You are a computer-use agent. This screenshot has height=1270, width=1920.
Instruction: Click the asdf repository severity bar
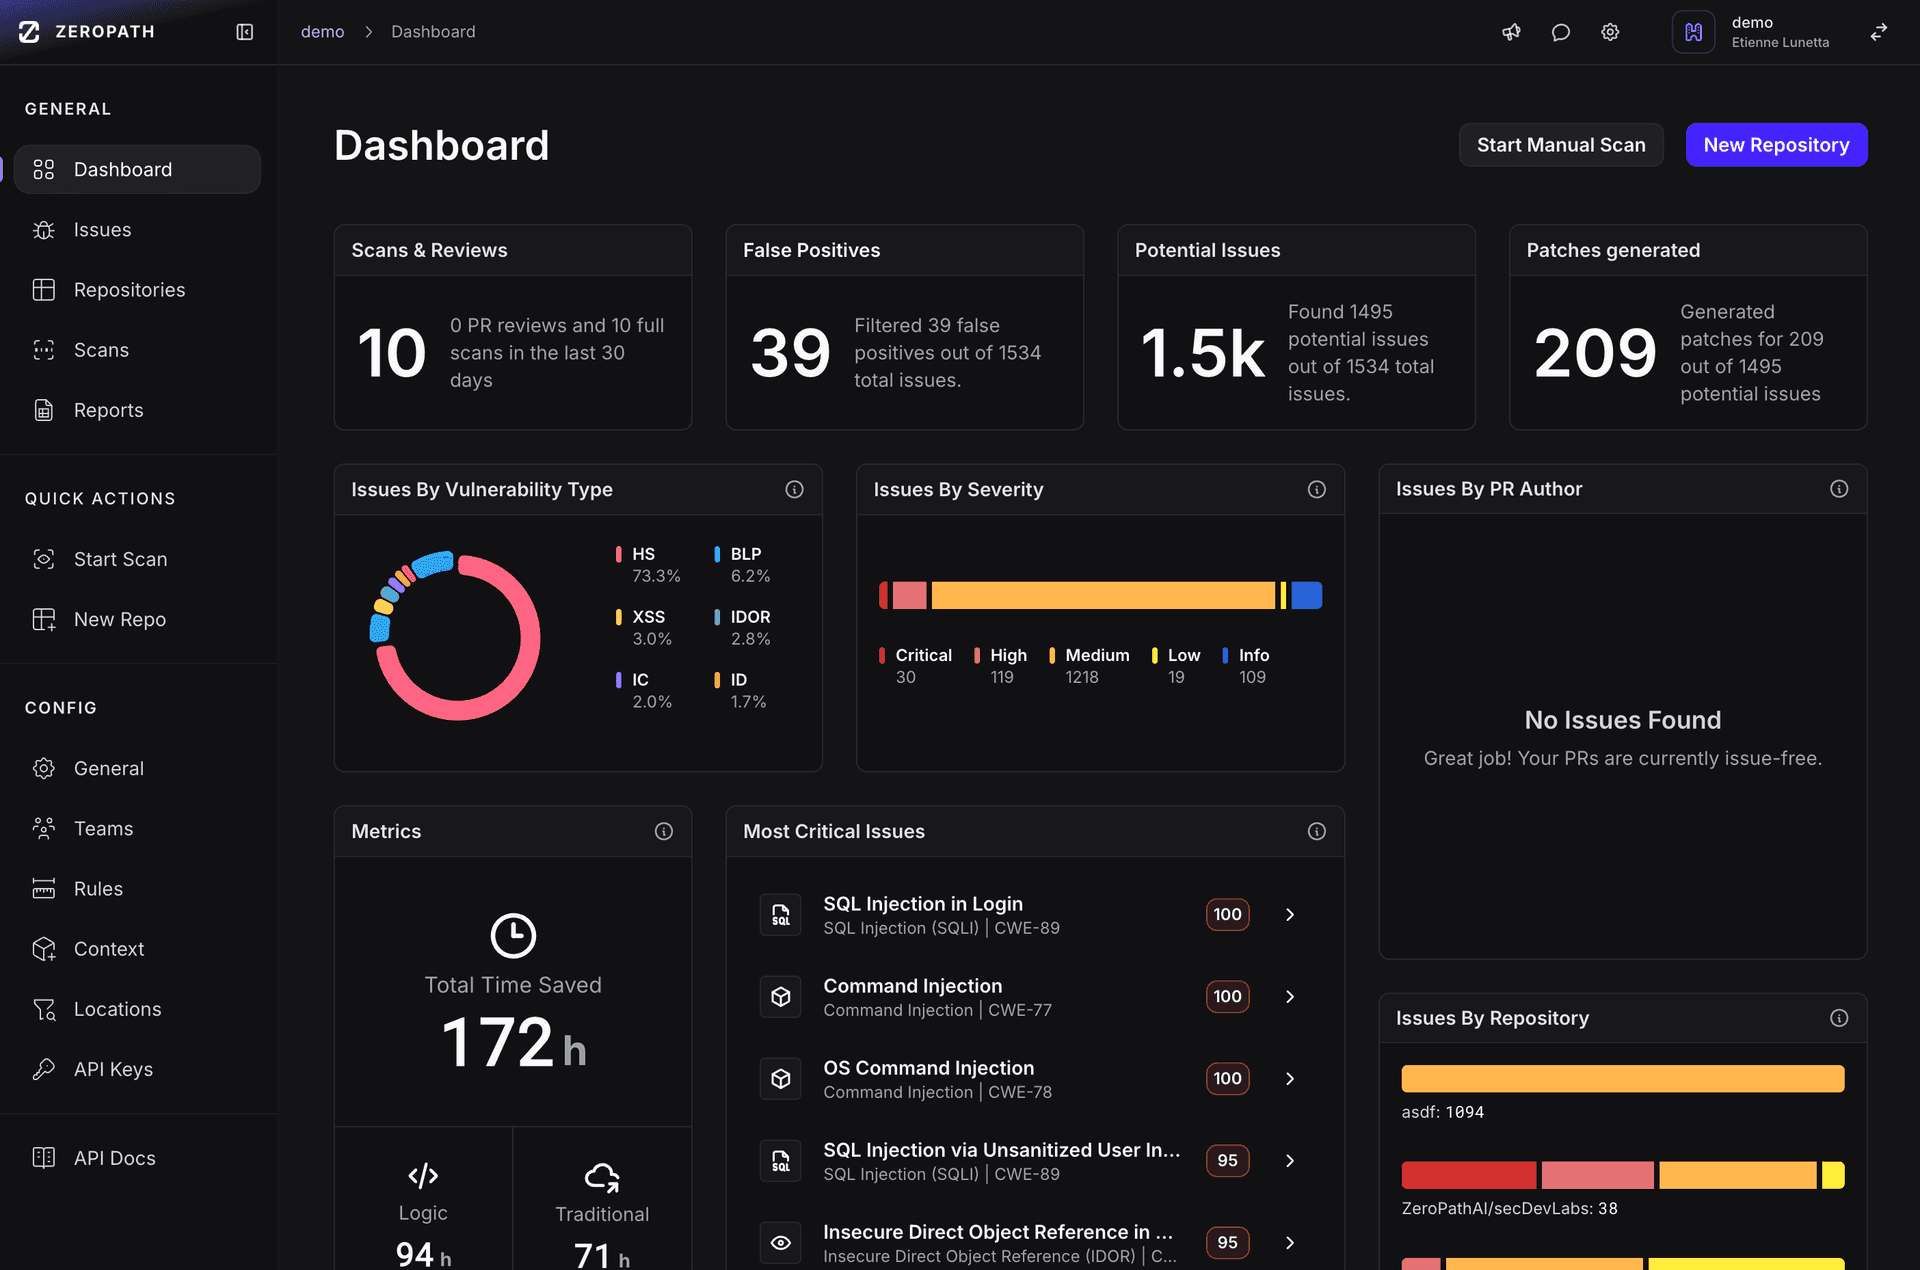tap(1622, 1078)
